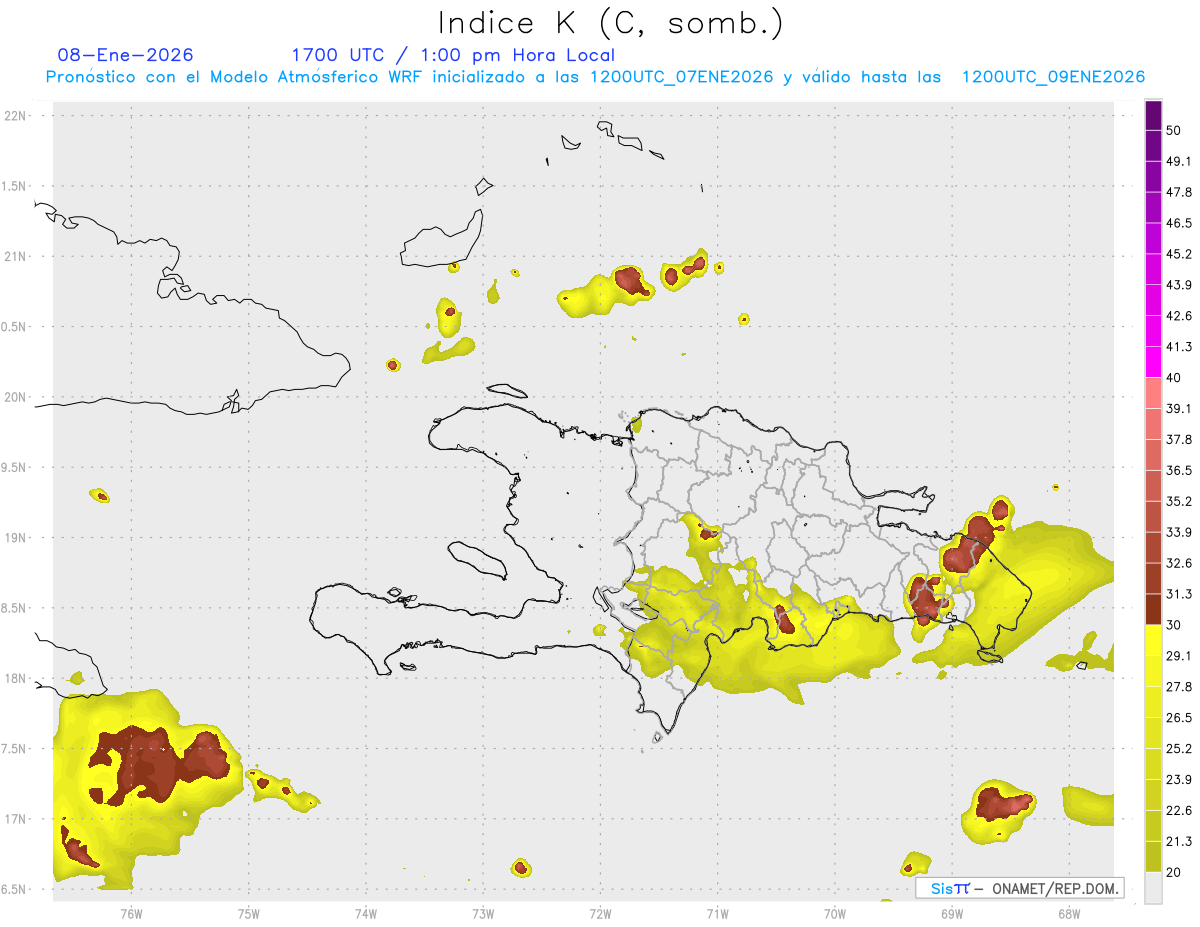Click the longitude axis label "73W"
Image resolution: width=1200 pixels, height=927 pixels.
483,913
